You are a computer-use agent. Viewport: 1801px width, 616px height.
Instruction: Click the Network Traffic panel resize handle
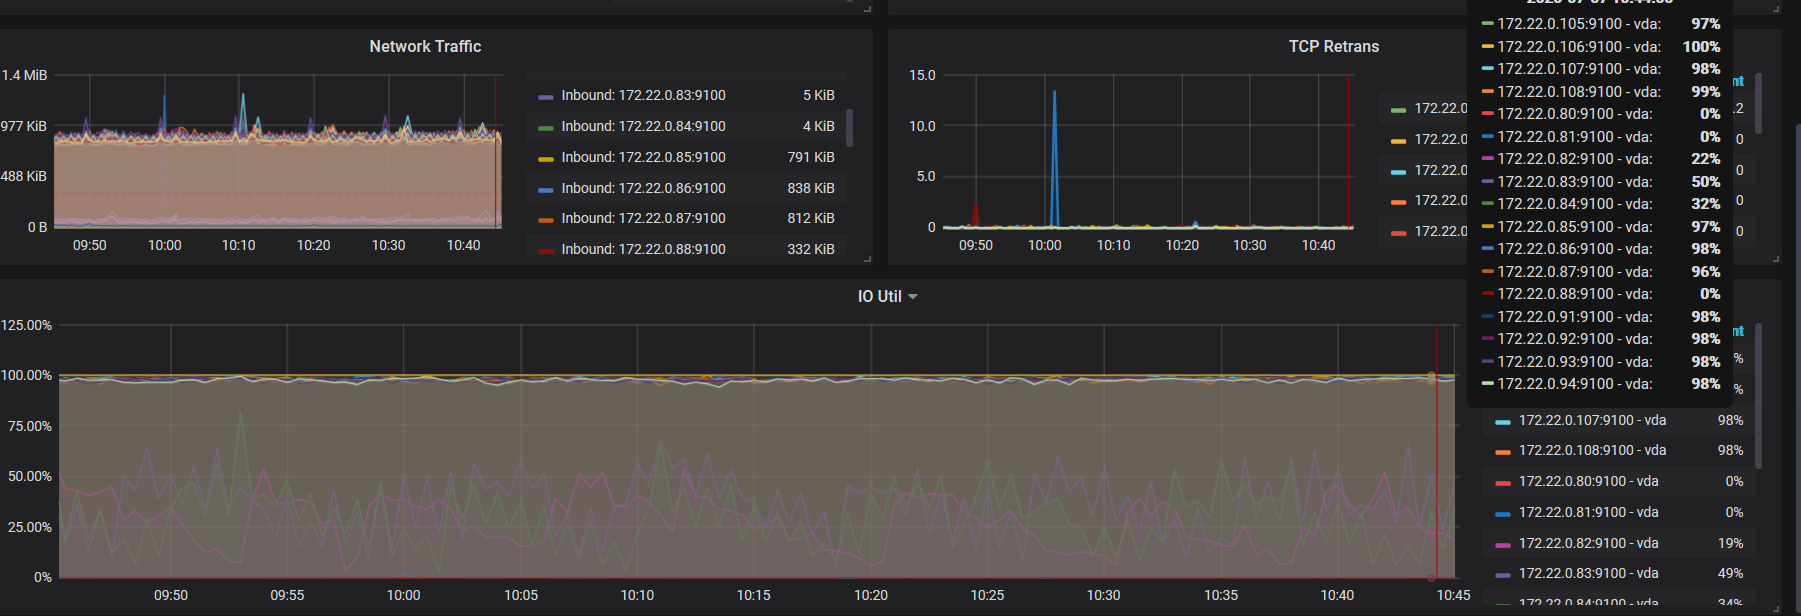(867, 259)
